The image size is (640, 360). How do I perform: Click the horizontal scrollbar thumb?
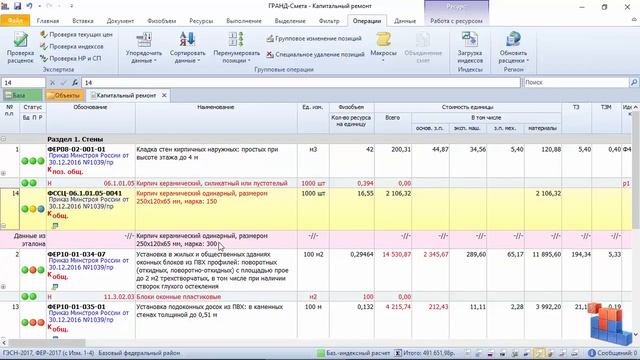coord(47,343)
